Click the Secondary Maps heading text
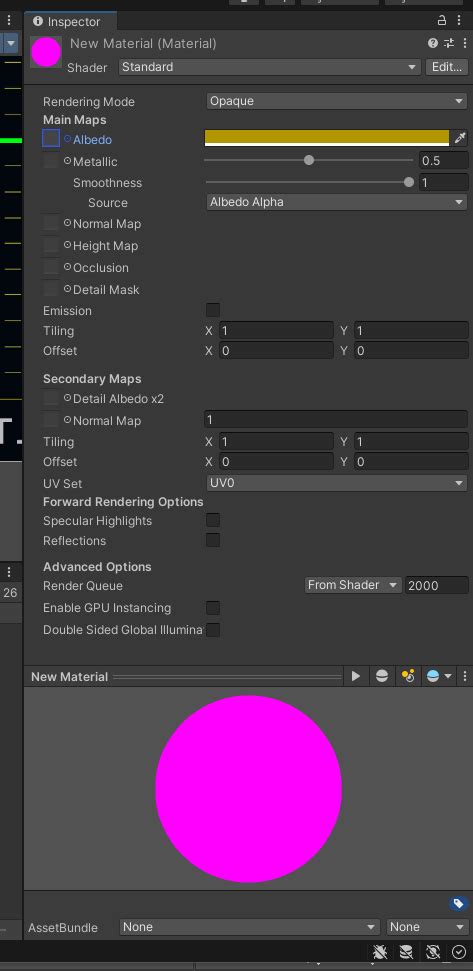 tap(92, 379)
